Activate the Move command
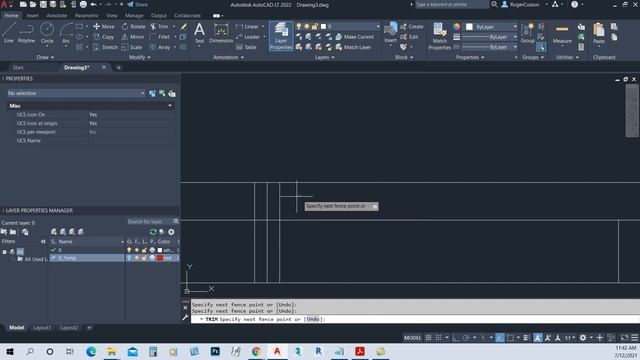 tap(104, 27)
